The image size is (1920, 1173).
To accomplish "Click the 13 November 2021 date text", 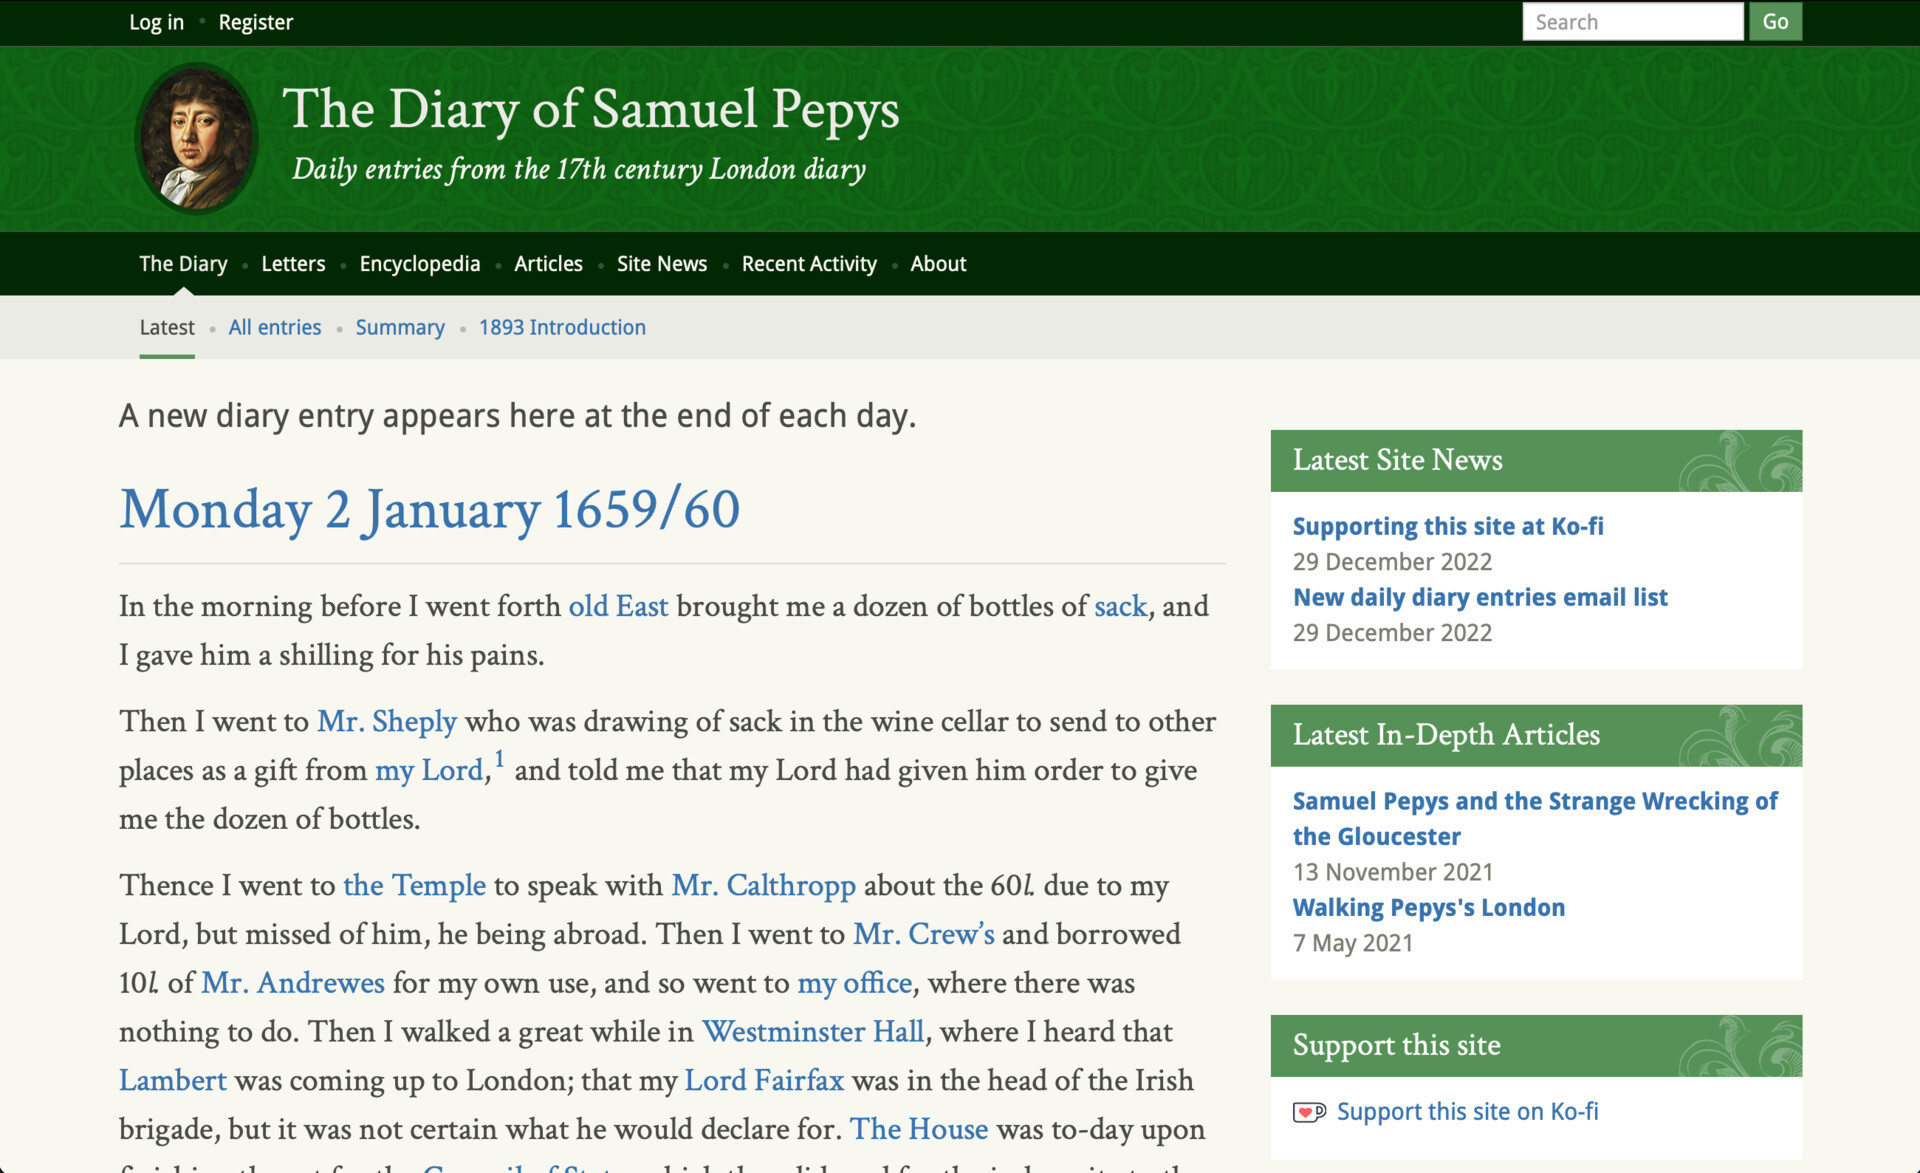I will point(1392,872).
